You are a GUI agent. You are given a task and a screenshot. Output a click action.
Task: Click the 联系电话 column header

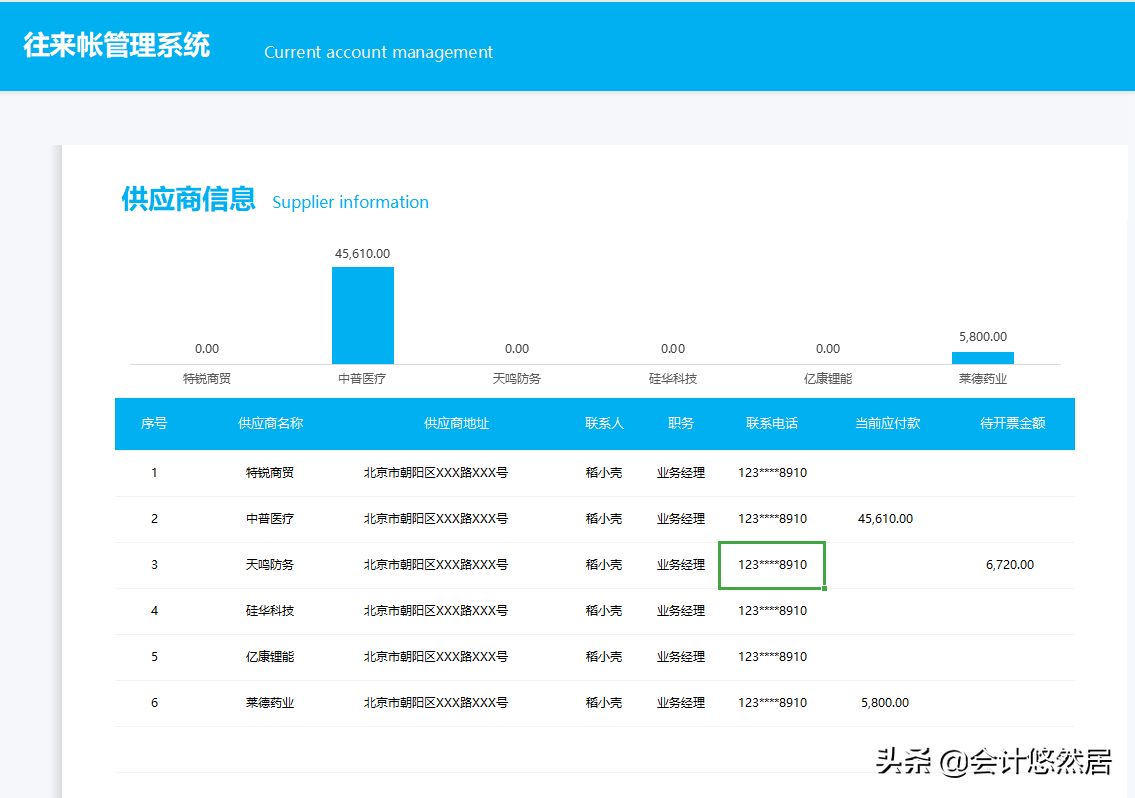pyautogui.click(x=772, y=423)
